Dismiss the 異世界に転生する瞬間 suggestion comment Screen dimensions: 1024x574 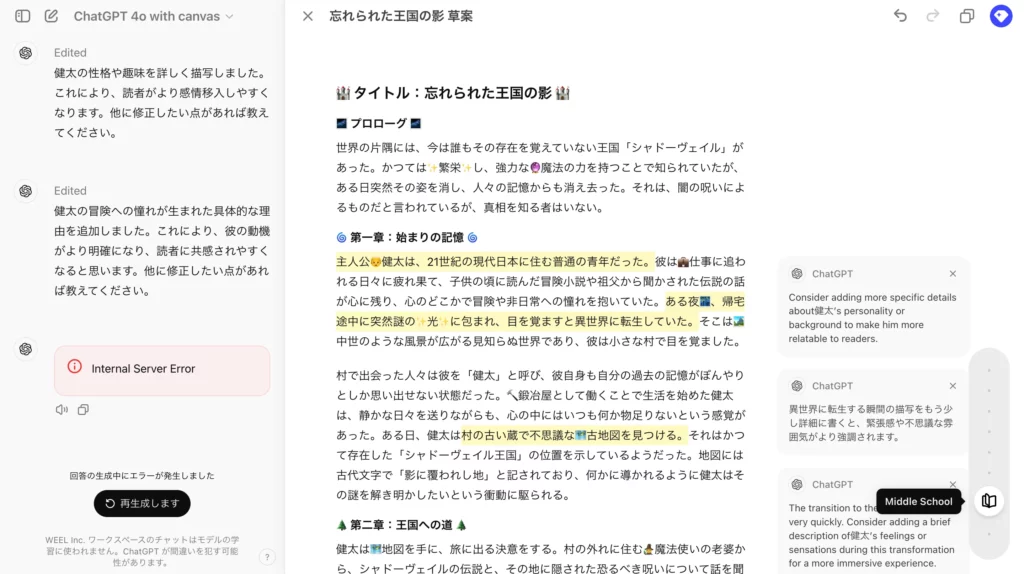952,386
